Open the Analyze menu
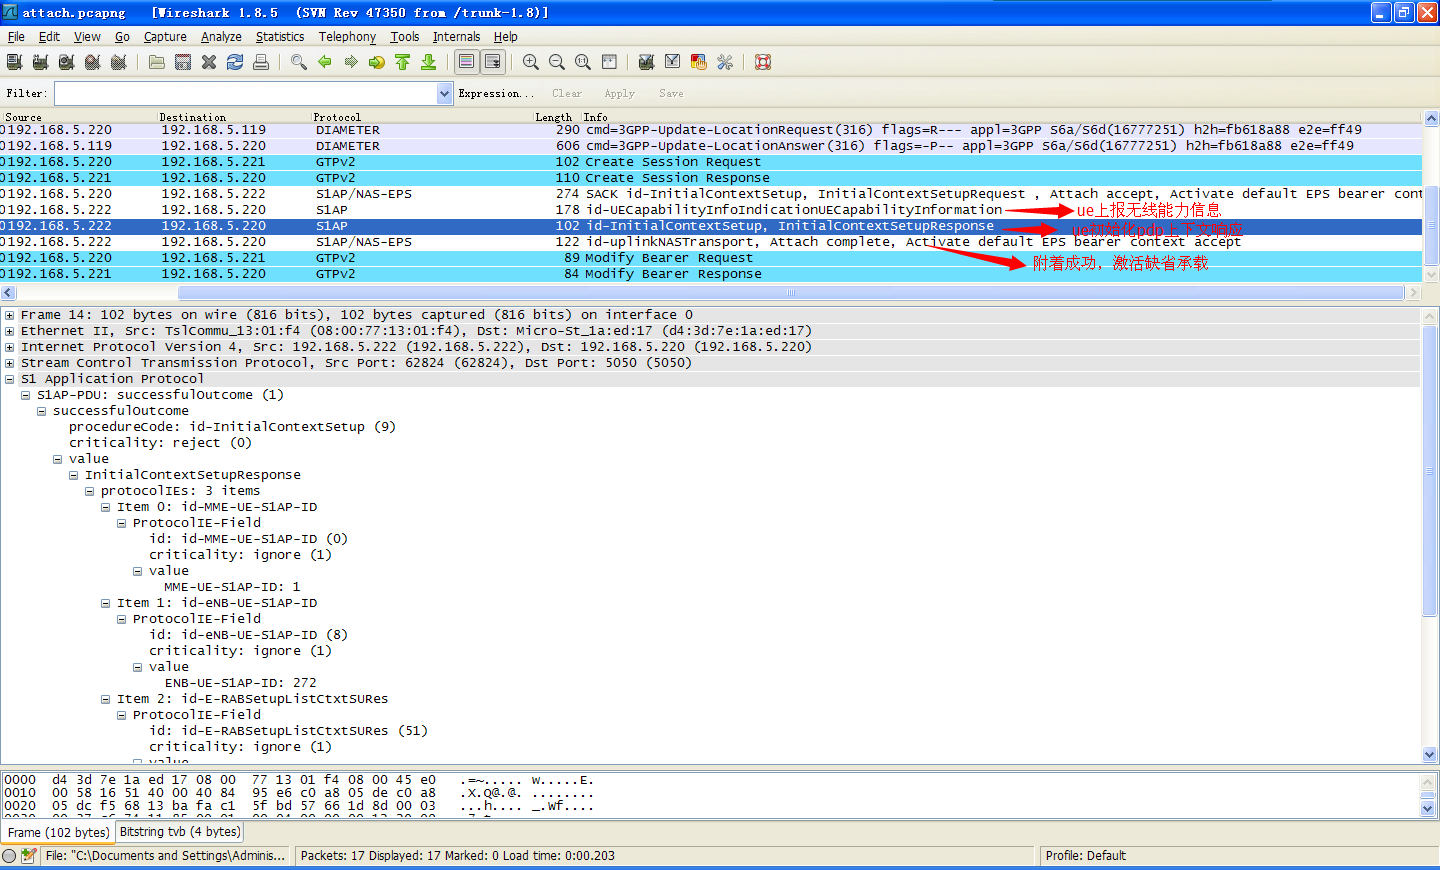Viewport: 1440px width, 870px height. click(x=221, y=37)
